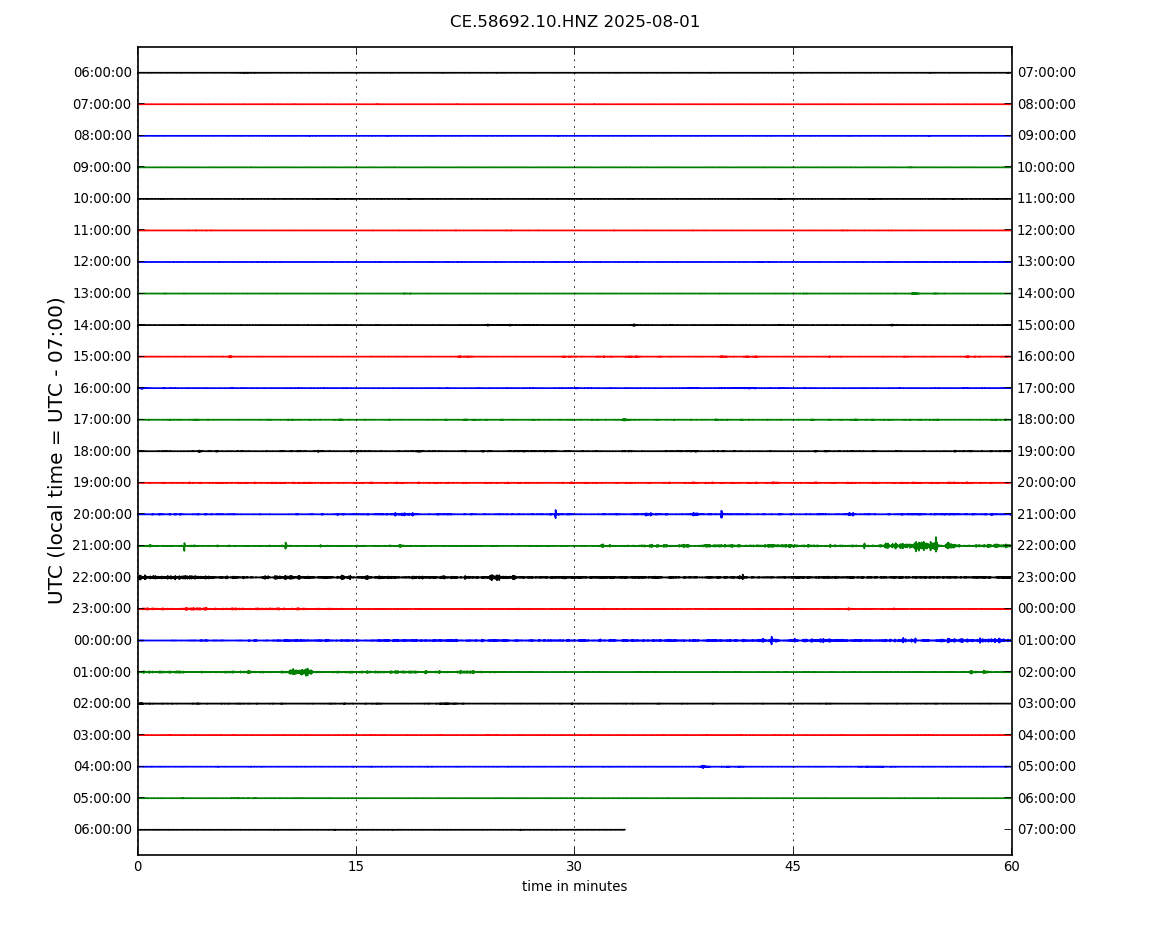Click the left time label 05:00:00
1150x950 pixels.
pyautogui.click(x=103, y=798)
